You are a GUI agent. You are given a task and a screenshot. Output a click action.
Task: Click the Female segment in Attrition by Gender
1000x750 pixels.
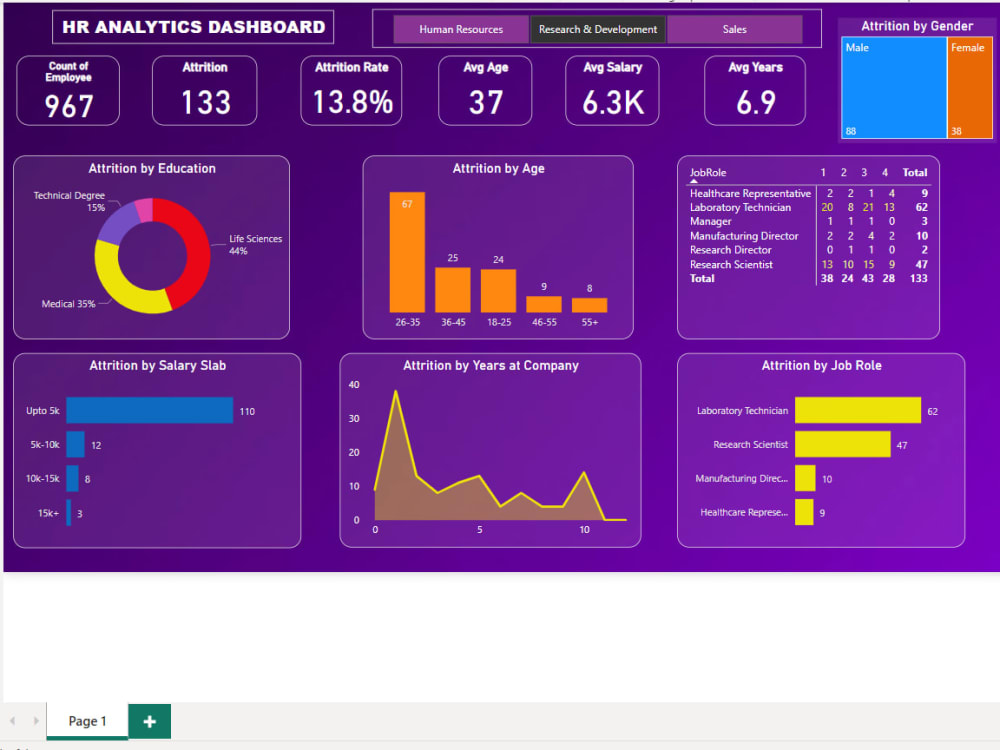[969, 88]
